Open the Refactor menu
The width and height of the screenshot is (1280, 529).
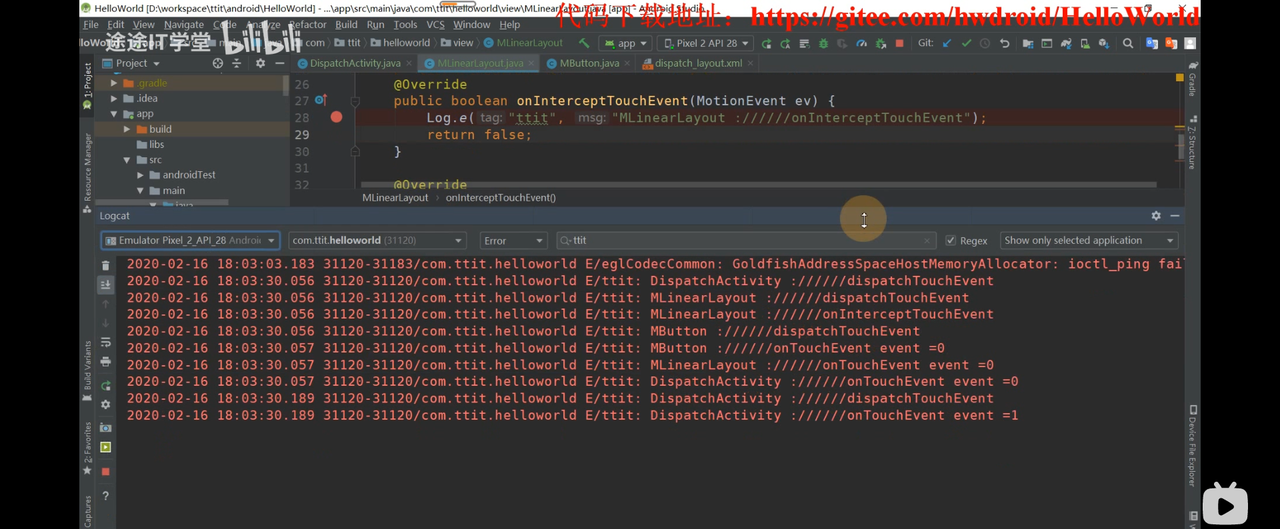(307, 25)
